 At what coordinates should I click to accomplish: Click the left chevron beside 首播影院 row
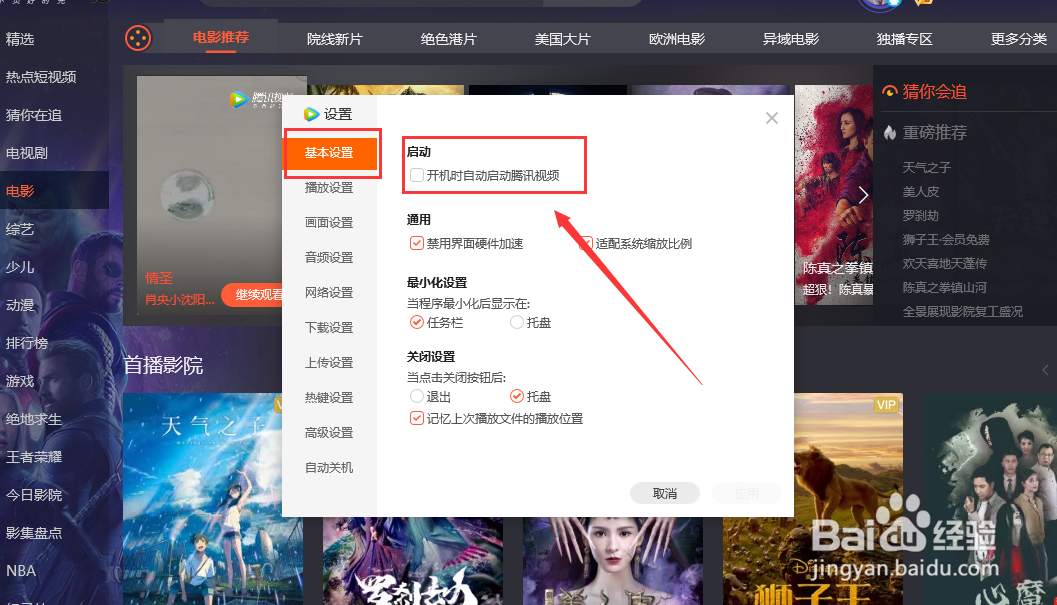1046,370
